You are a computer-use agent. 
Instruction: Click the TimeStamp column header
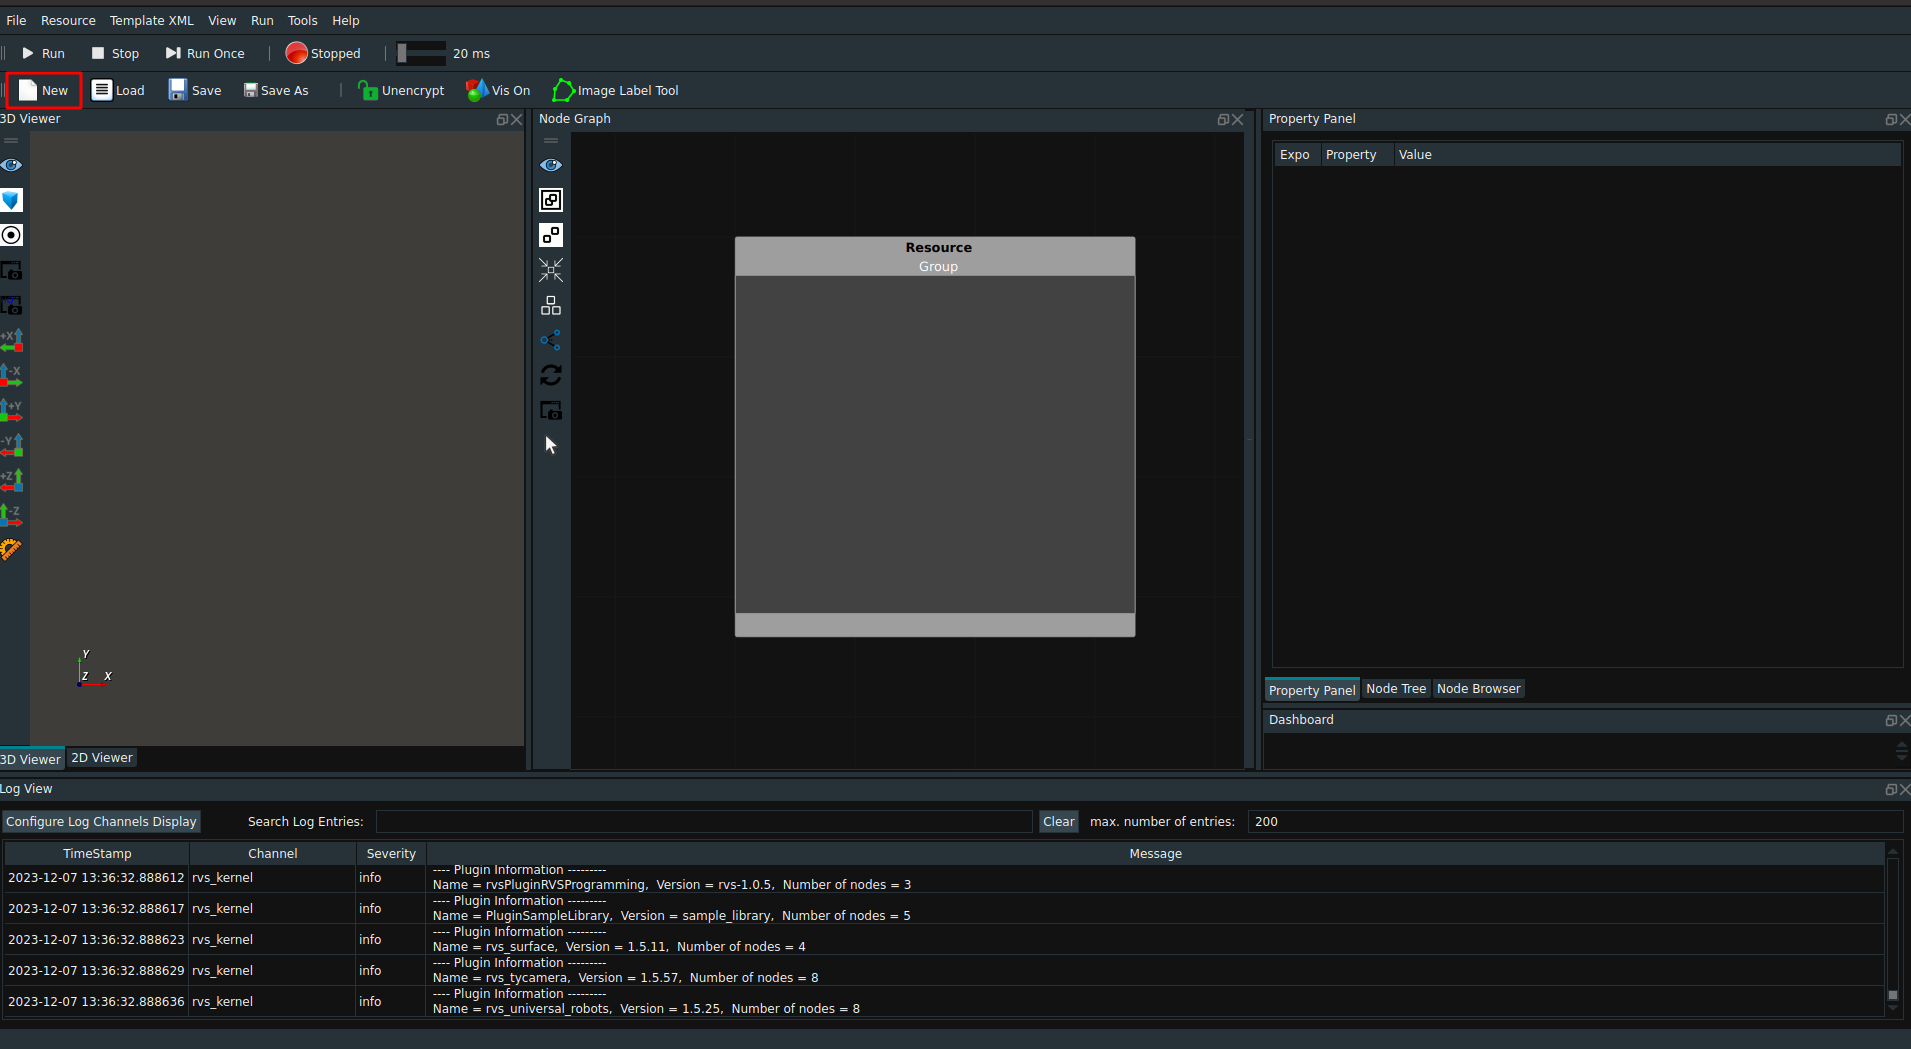coord(97,853)
